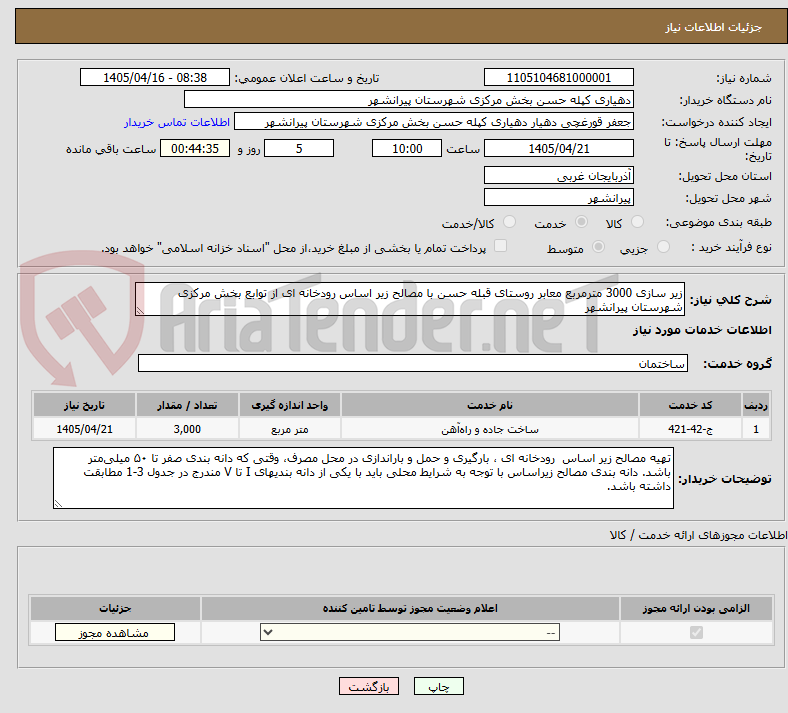Click اطلاعات مجوزهای ارائه خدمت / کالا heading

point(698,535)
